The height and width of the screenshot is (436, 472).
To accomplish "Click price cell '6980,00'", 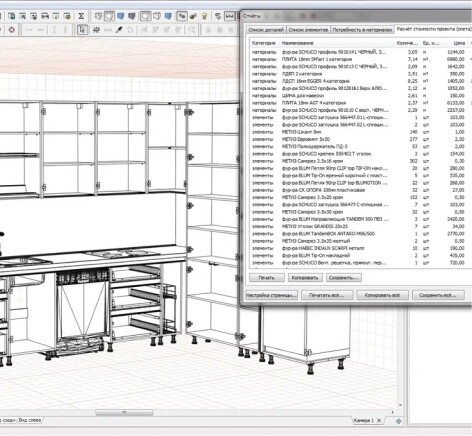I will click(456, 59).
